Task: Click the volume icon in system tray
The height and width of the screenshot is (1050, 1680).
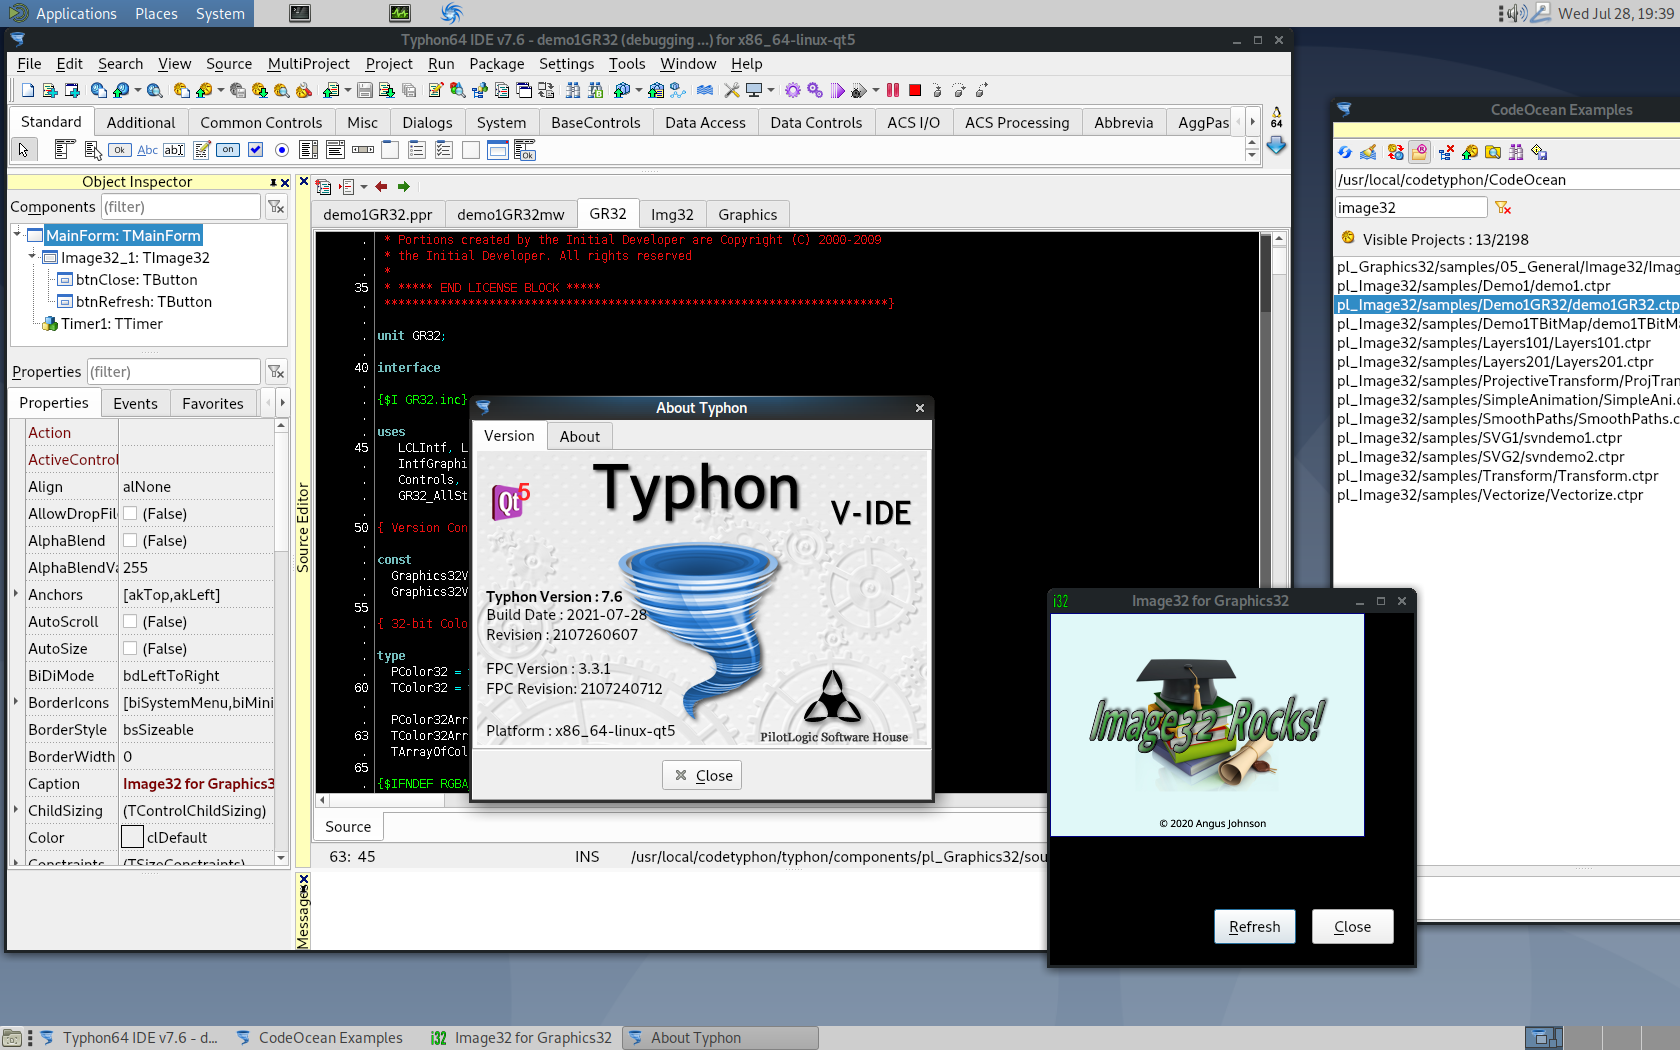Action: (x=1517, y=13)
